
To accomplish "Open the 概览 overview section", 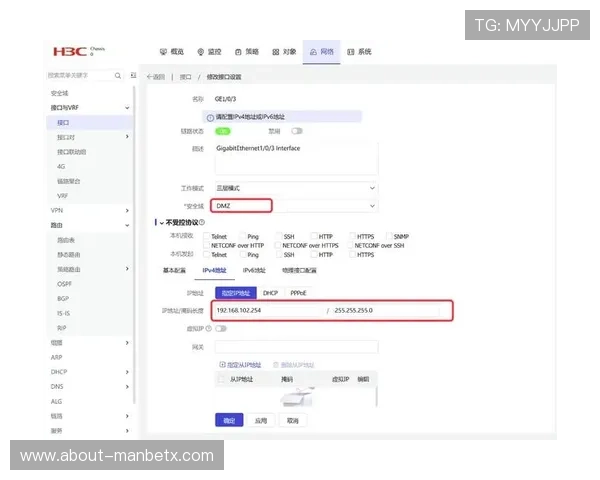I will coord(172,52).
